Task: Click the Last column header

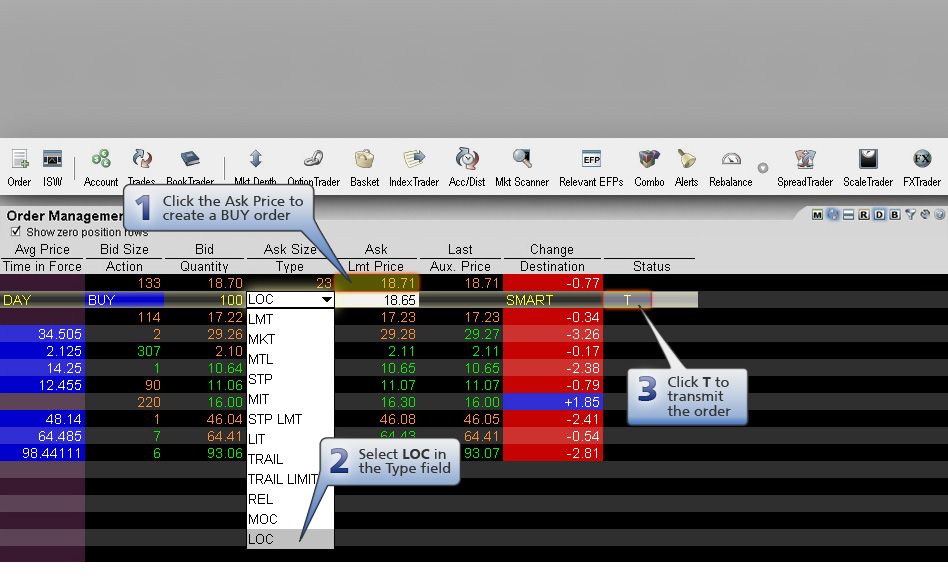Action: tap(460, 249)
